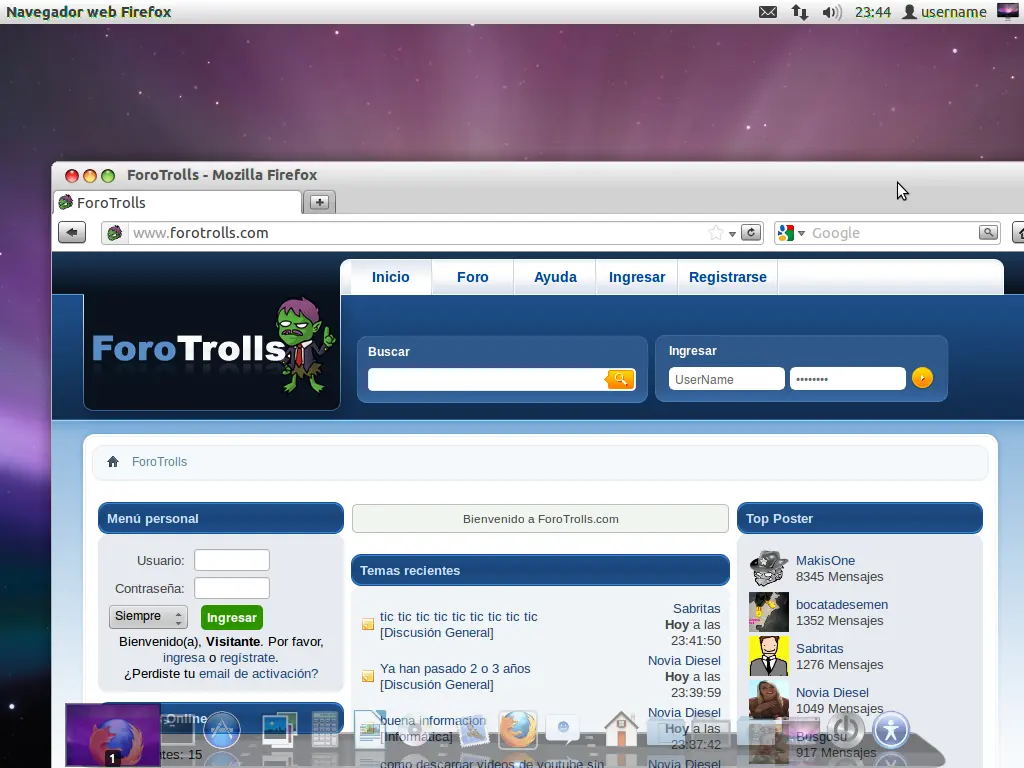
Task: Click the ingresa link
Action: point(184,658)
